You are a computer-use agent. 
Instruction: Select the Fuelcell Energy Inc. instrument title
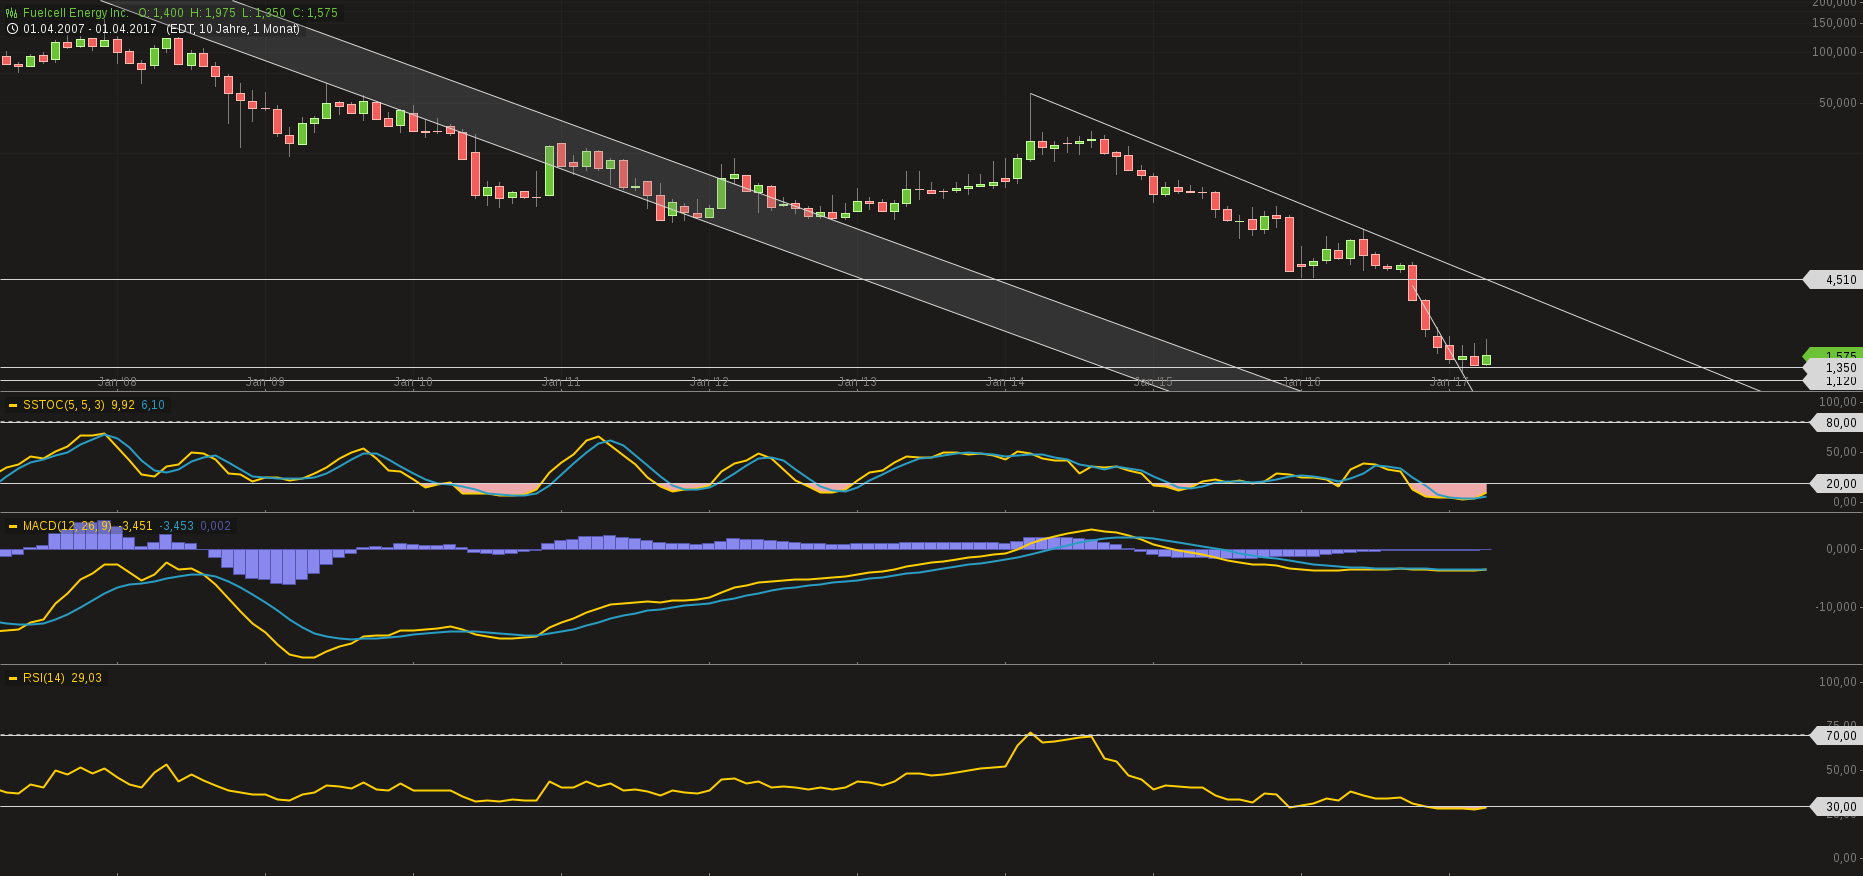(76, 13)
